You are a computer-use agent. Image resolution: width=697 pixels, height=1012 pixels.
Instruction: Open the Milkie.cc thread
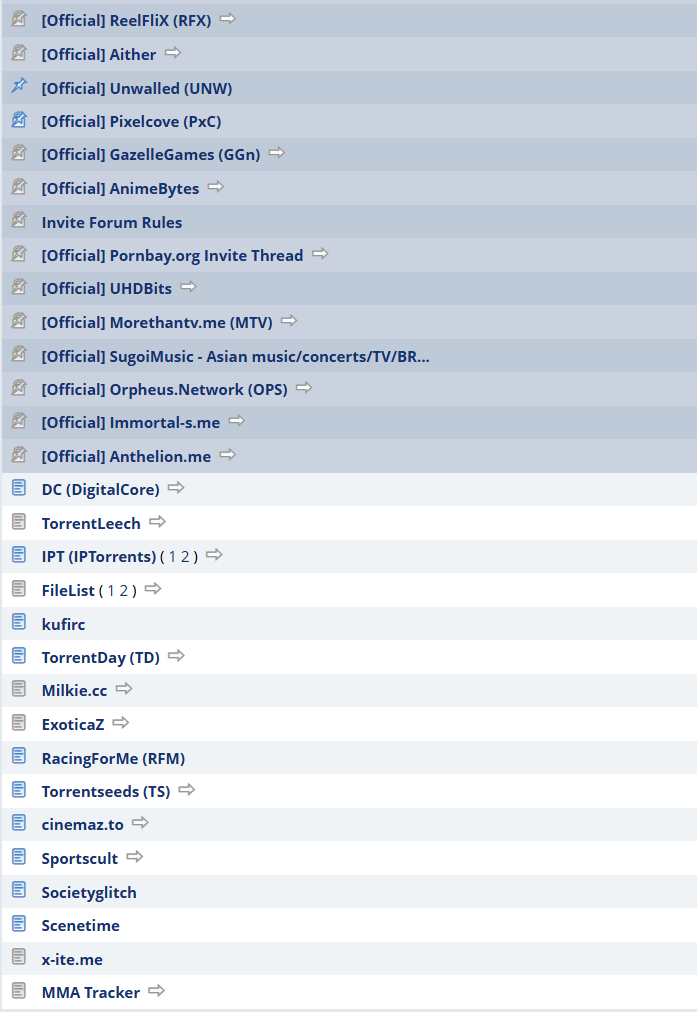click(x=74, y=691)
